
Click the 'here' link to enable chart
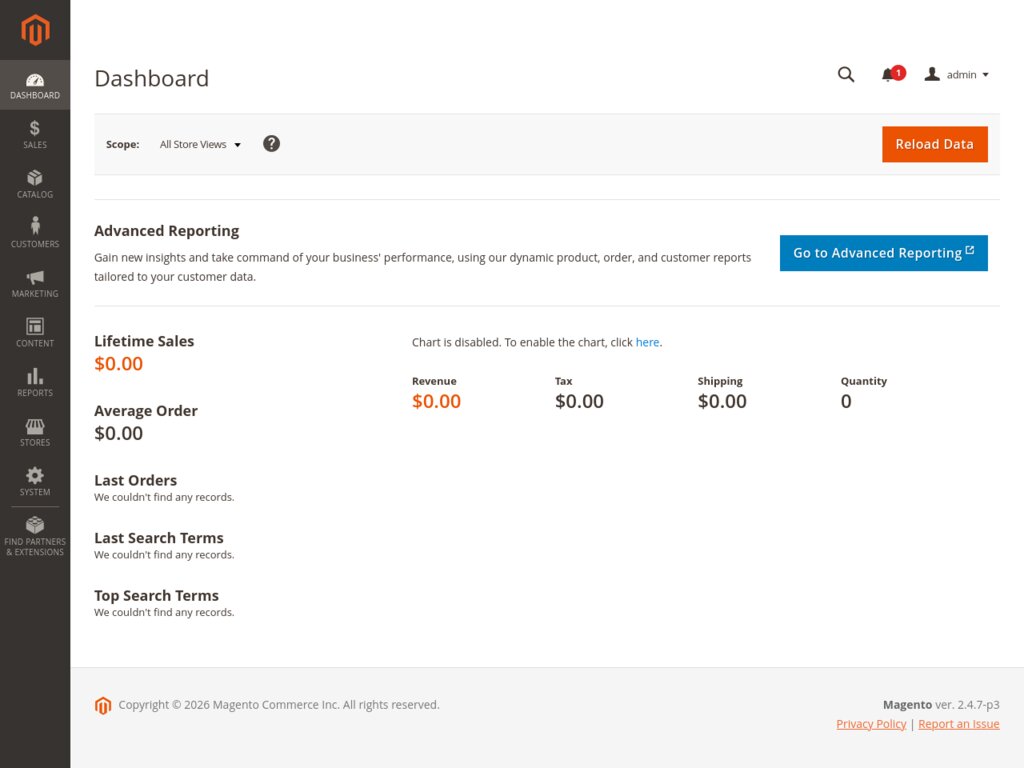pyautogui.click(x=647, y=342)
